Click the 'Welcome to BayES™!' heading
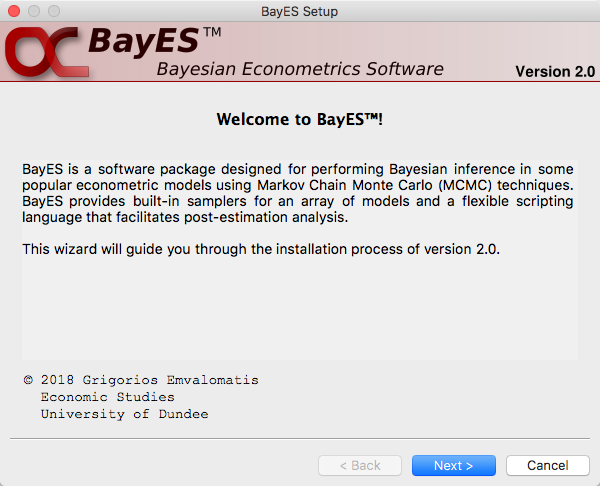Viewport: 600px width, 486px height. pos(300,119)
